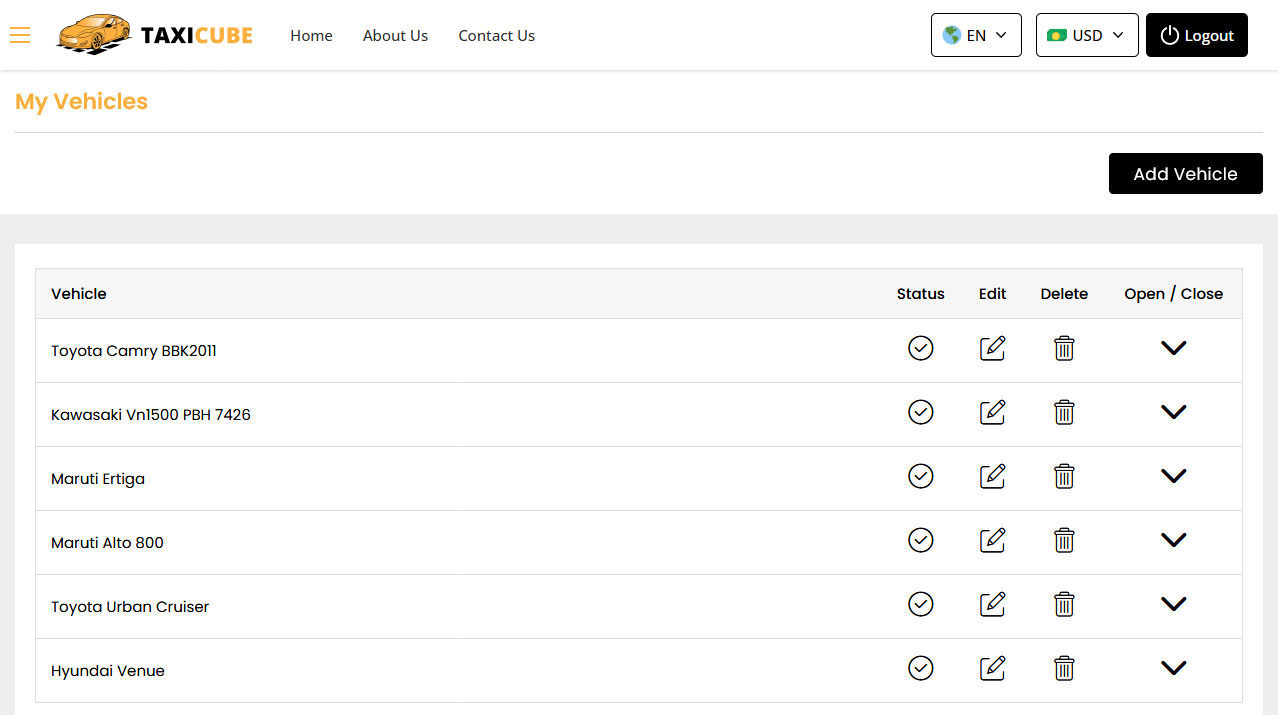
Task: Delete the Toyota Camry BBK2011 vehicle
Action: click(1064, 348)
